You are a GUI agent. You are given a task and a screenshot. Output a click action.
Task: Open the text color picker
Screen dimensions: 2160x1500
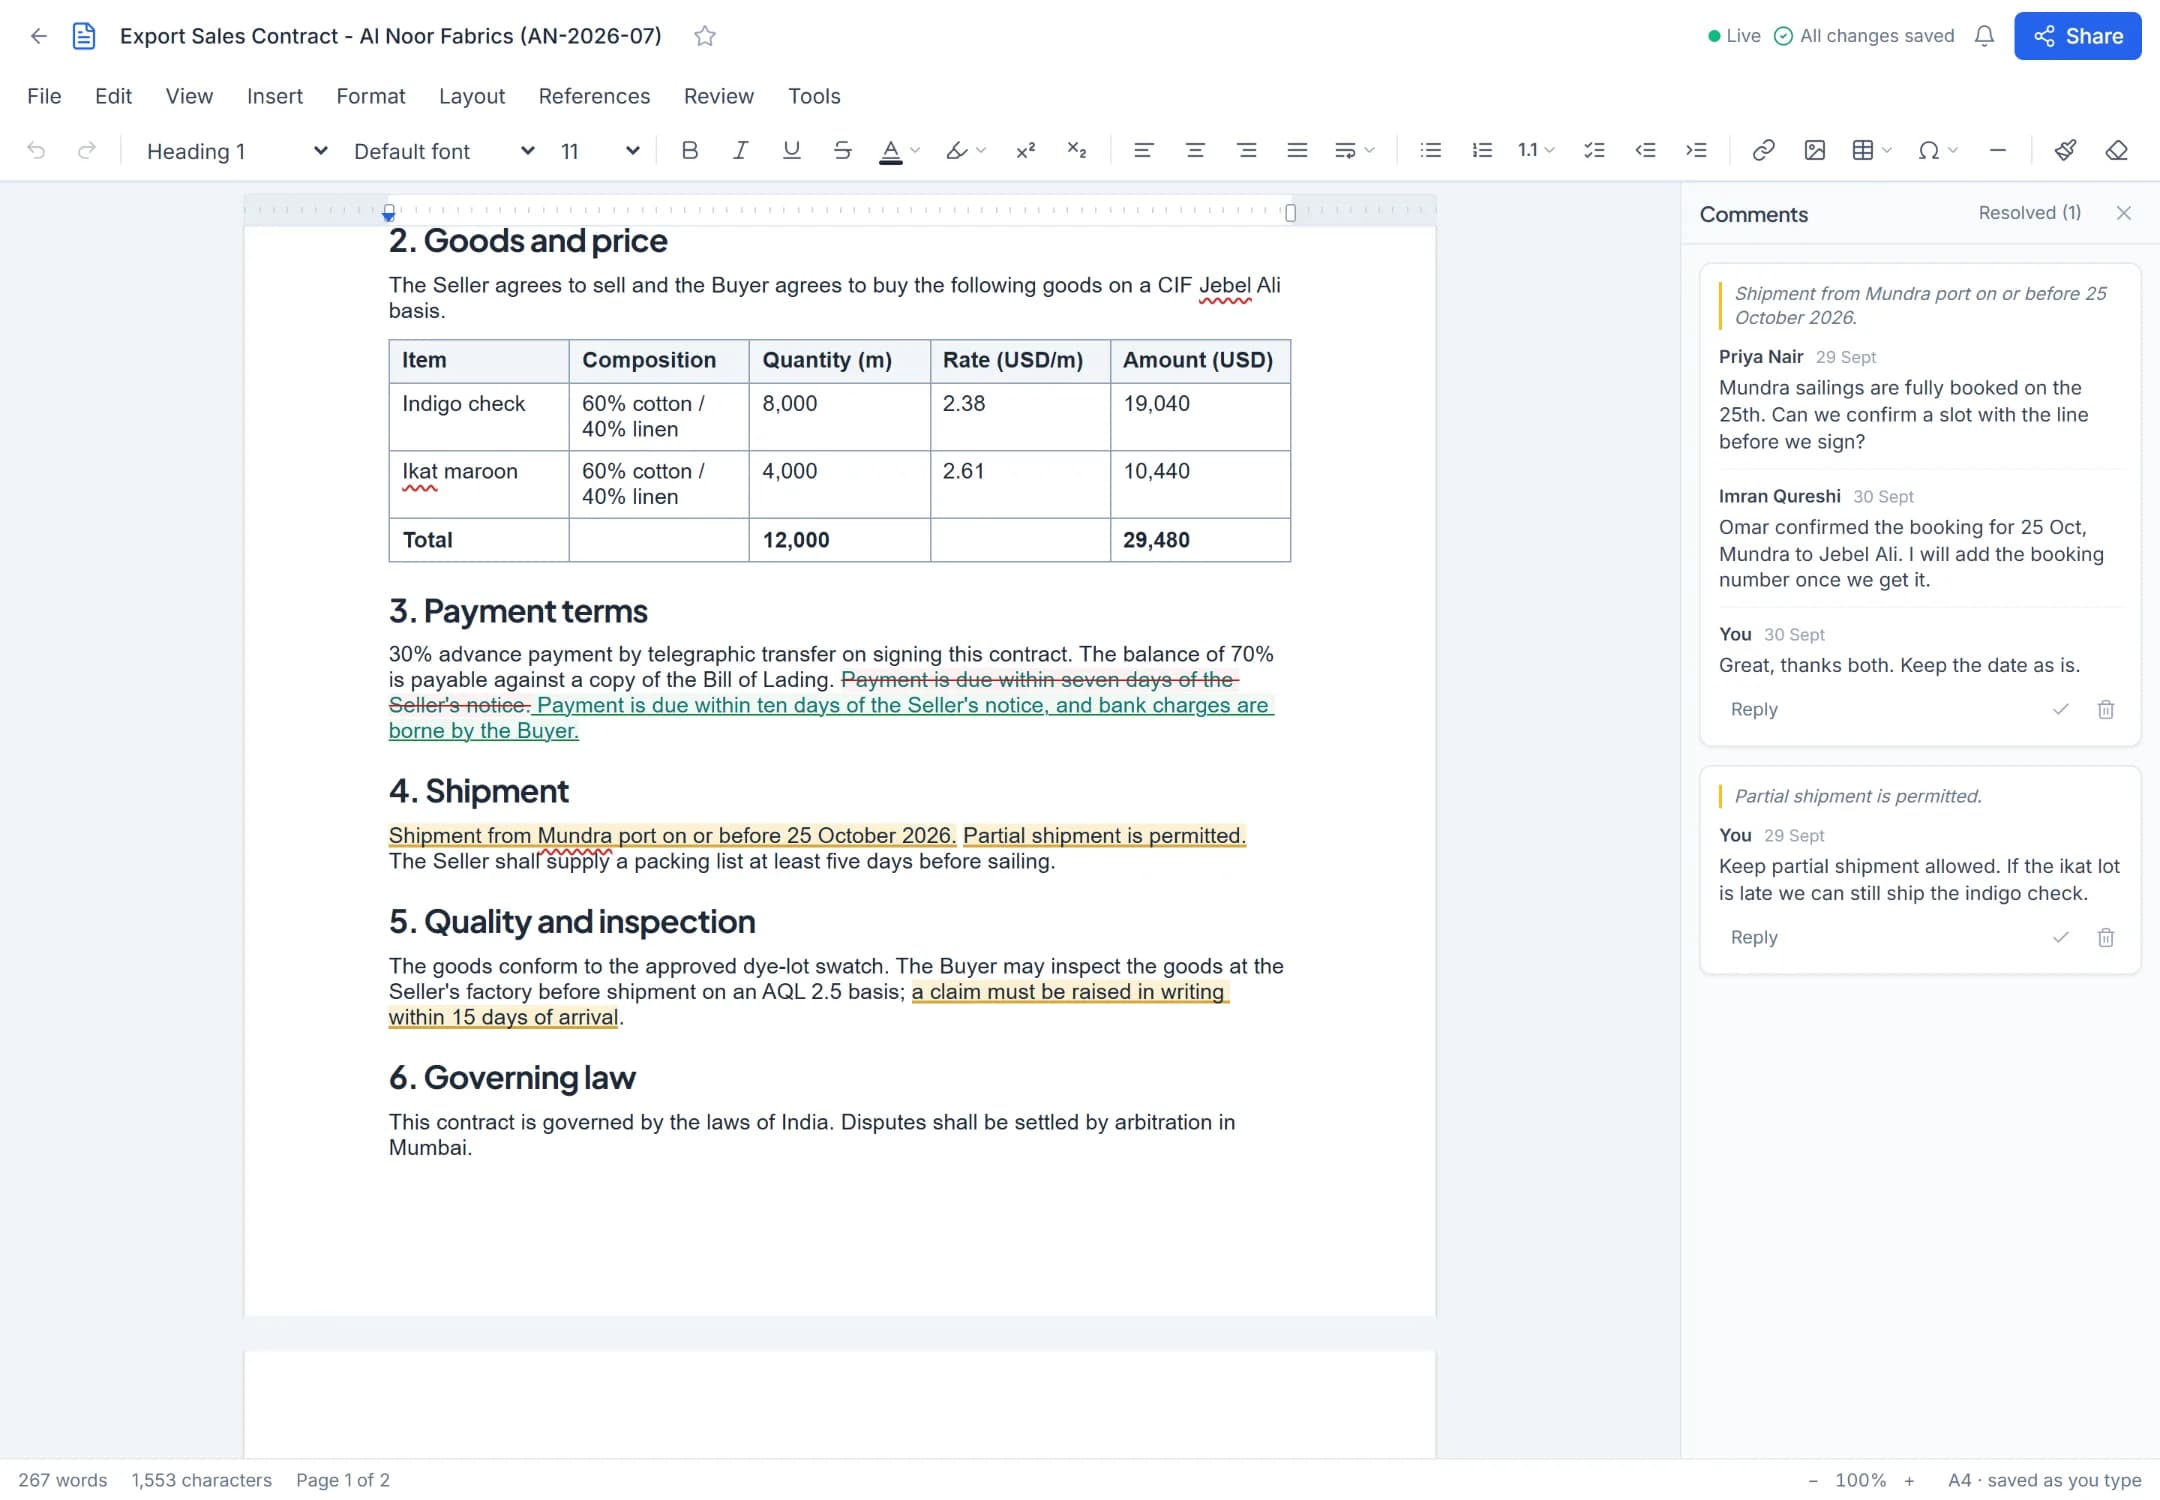pos(900,151)
